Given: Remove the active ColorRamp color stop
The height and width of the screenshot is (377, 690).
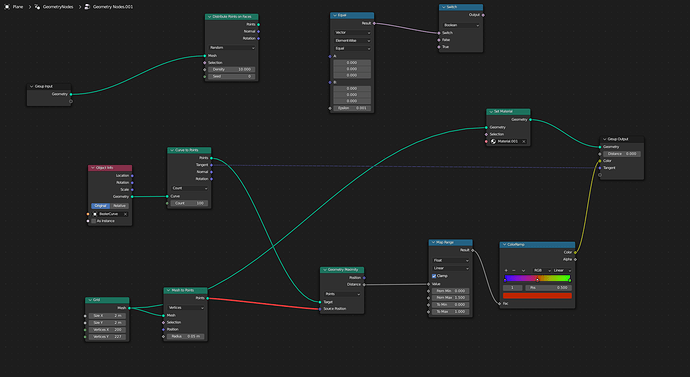Looking at the screenshot, I should pos(514,271).
